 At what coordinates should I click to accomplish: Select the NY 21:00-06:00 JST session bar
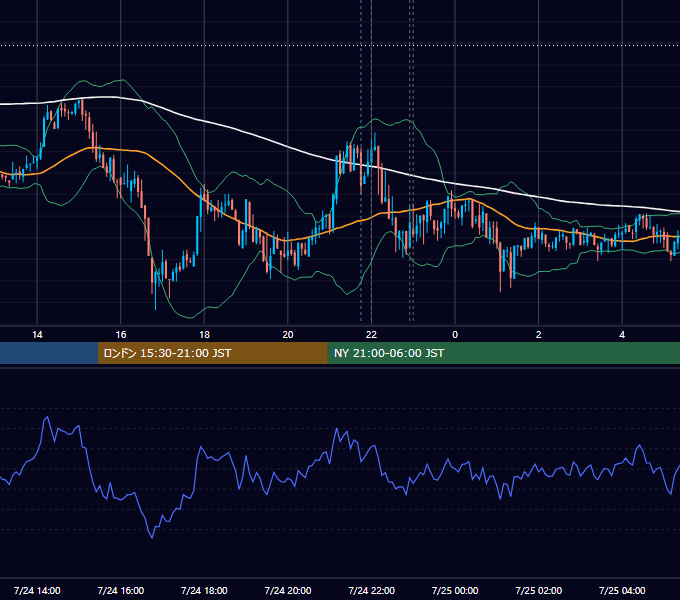(x=503, y=353)
